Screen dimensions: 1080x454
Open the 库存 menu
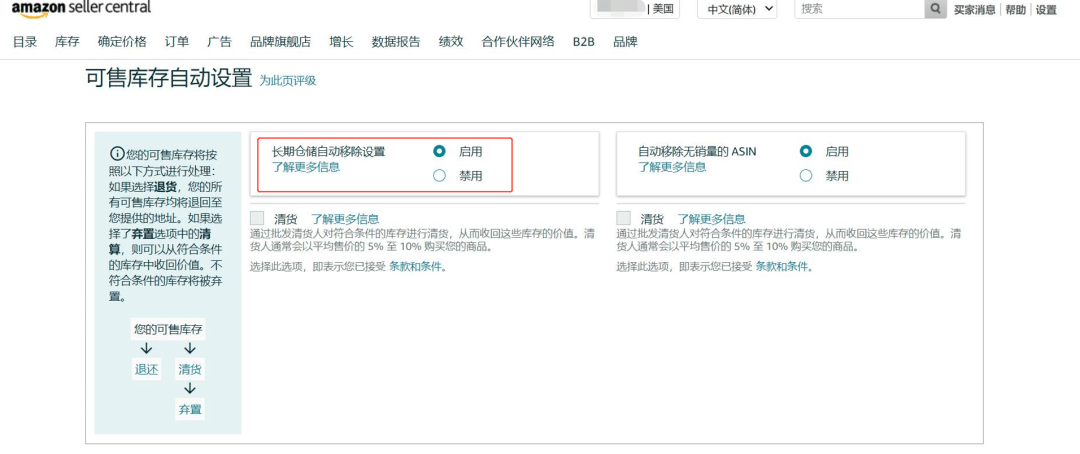click(x=67, y=42)
